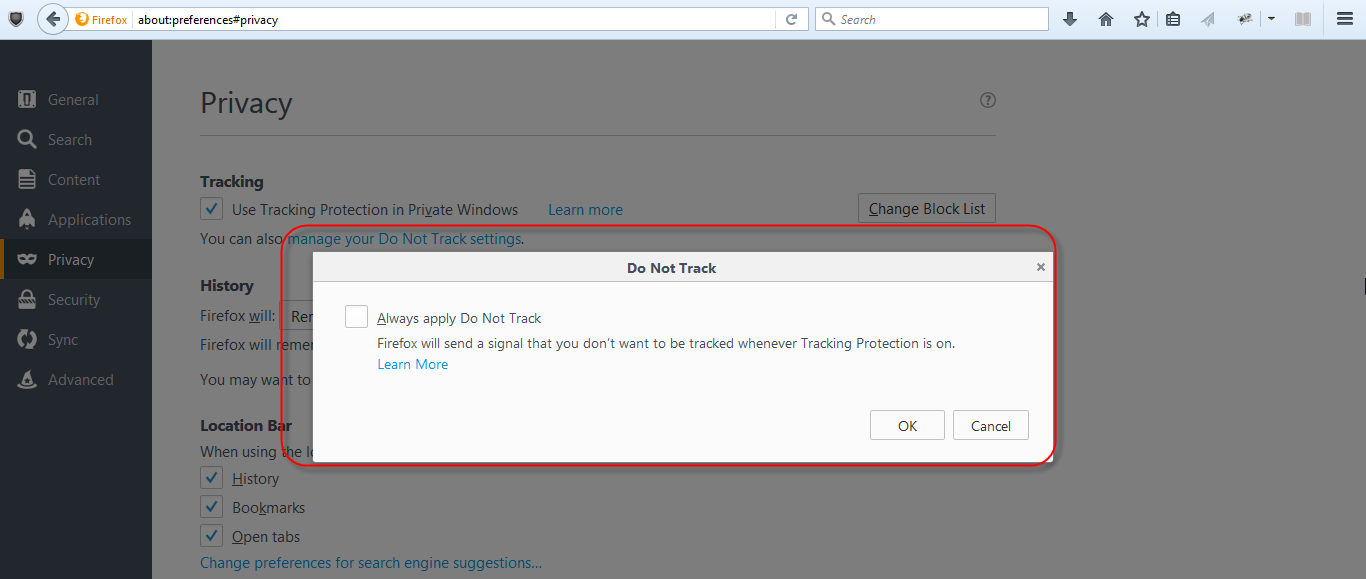Open the extension dropdown arrow in toolbar
1366x579 pixels.
1271,18
